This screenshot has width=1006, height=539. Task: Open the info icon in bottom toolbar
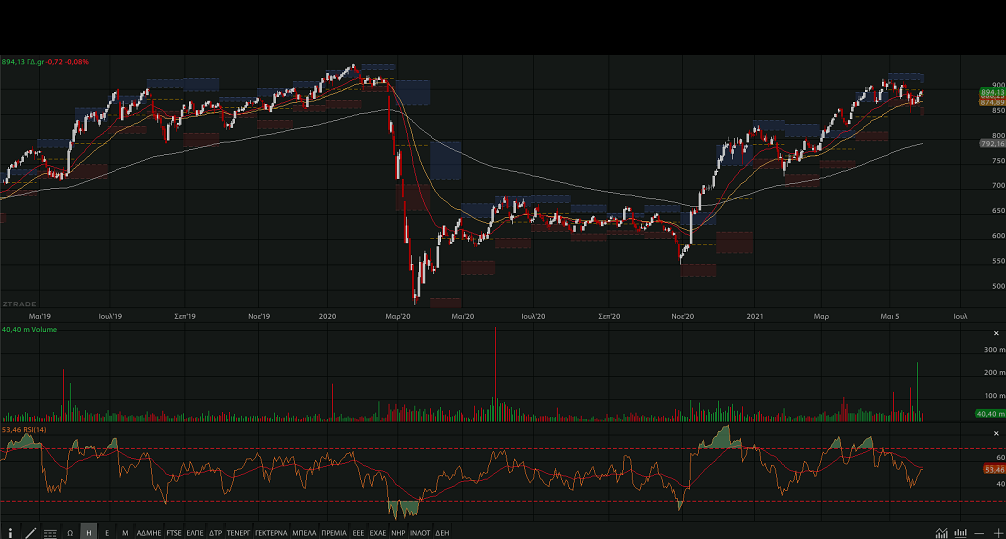coord(10,533)
